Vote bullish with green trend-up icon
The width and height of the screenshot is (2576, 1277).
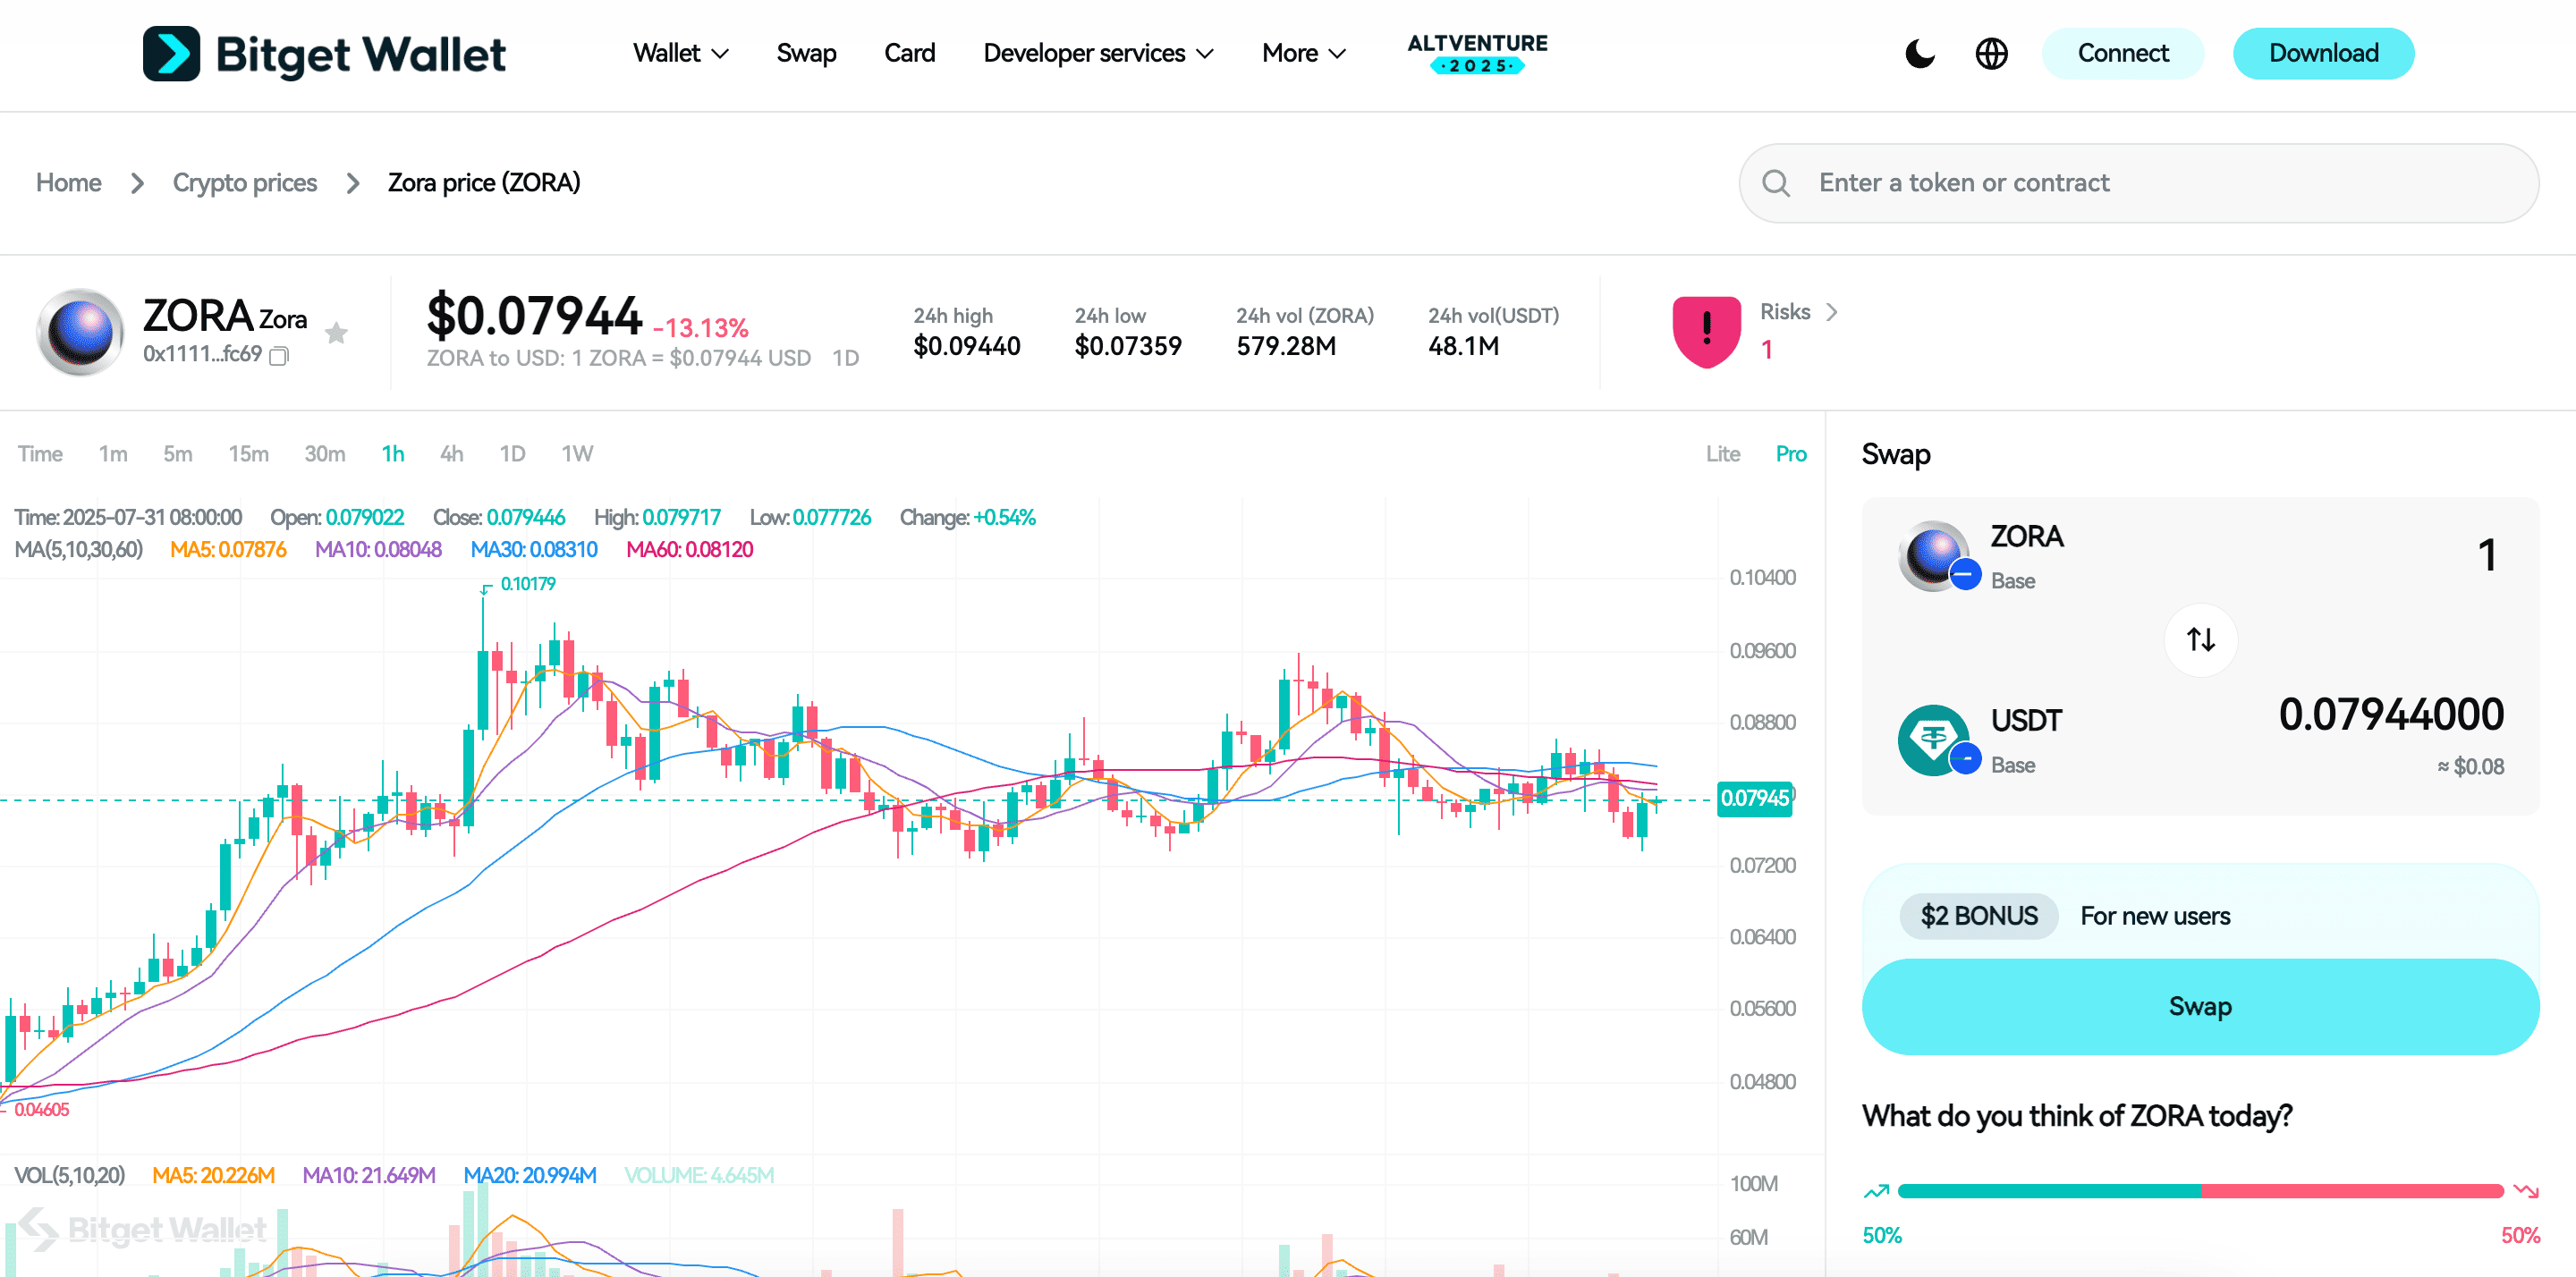point(1876,1191)
